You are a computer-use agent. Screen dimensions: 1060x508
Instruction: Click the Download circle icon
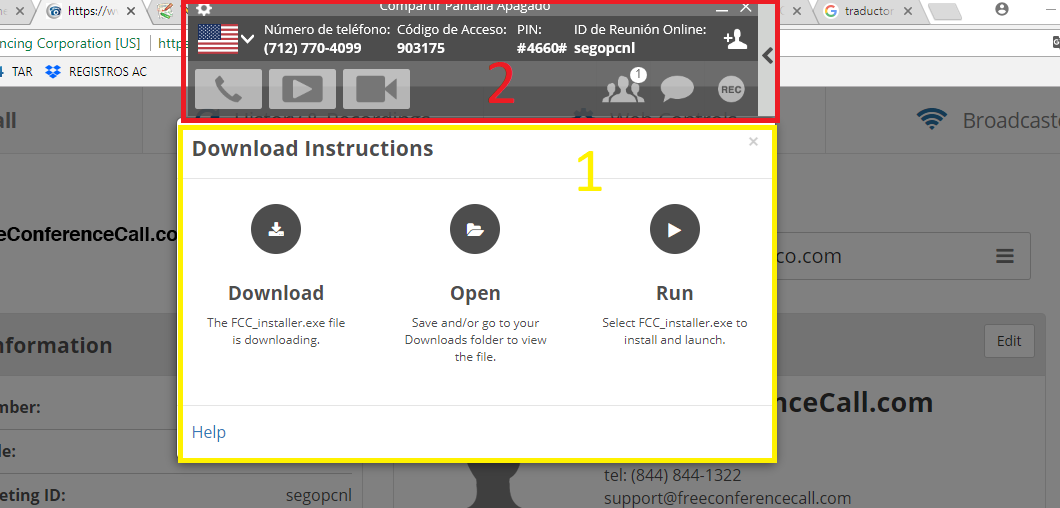276,229
